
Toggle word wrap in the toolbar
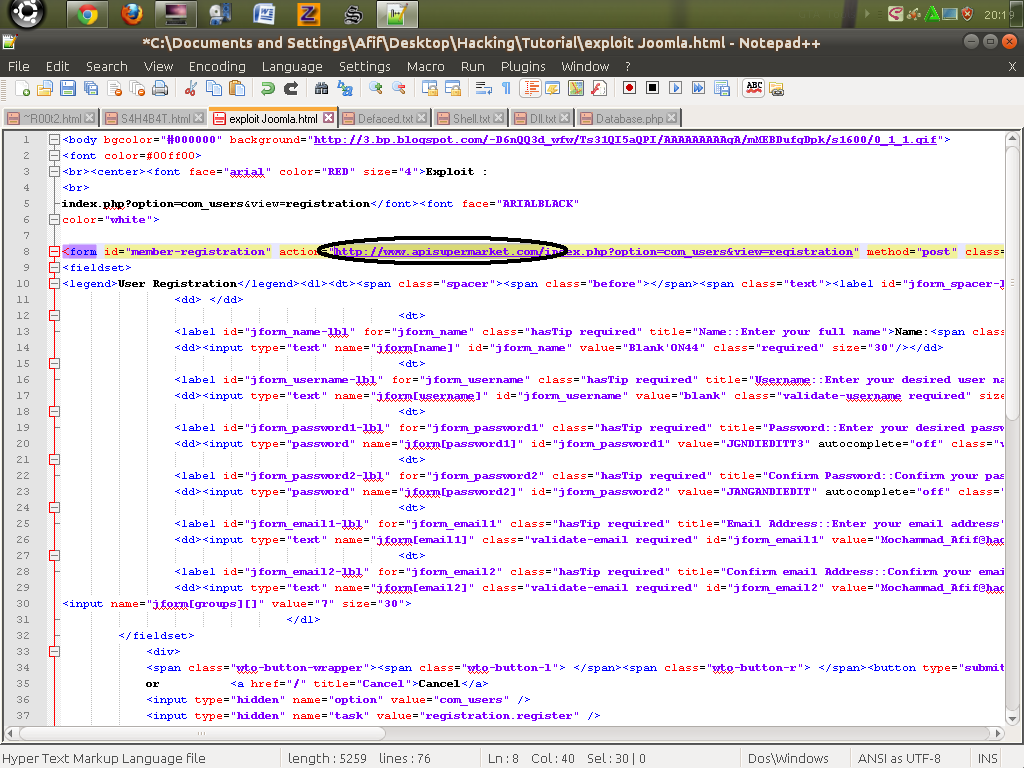pos(483,89)
